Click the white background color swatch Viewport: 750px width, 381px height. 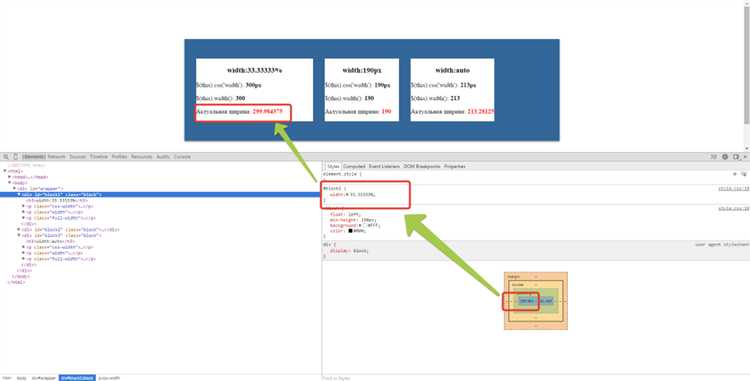click(365, 225)
